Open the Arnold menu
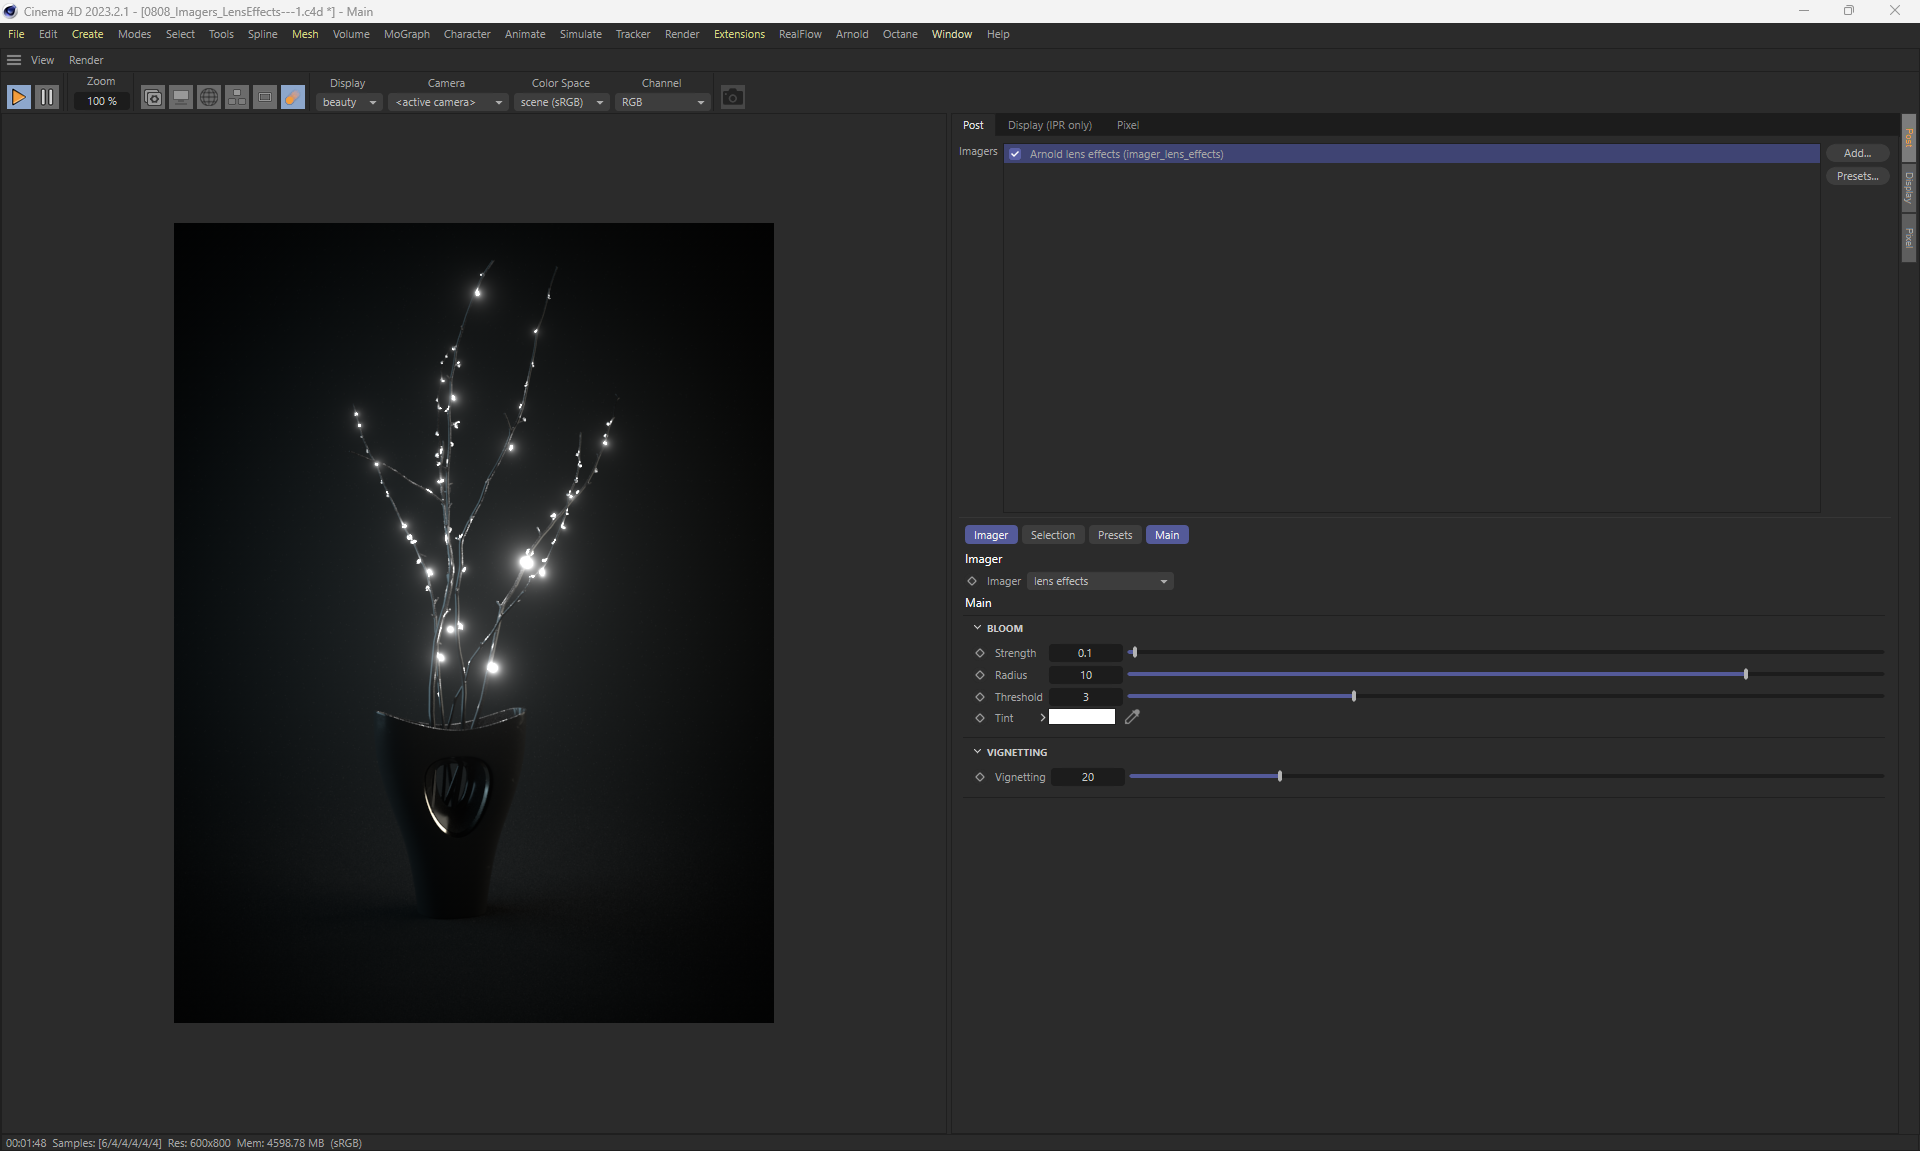1920x1151 pixels. click(851, 34)
